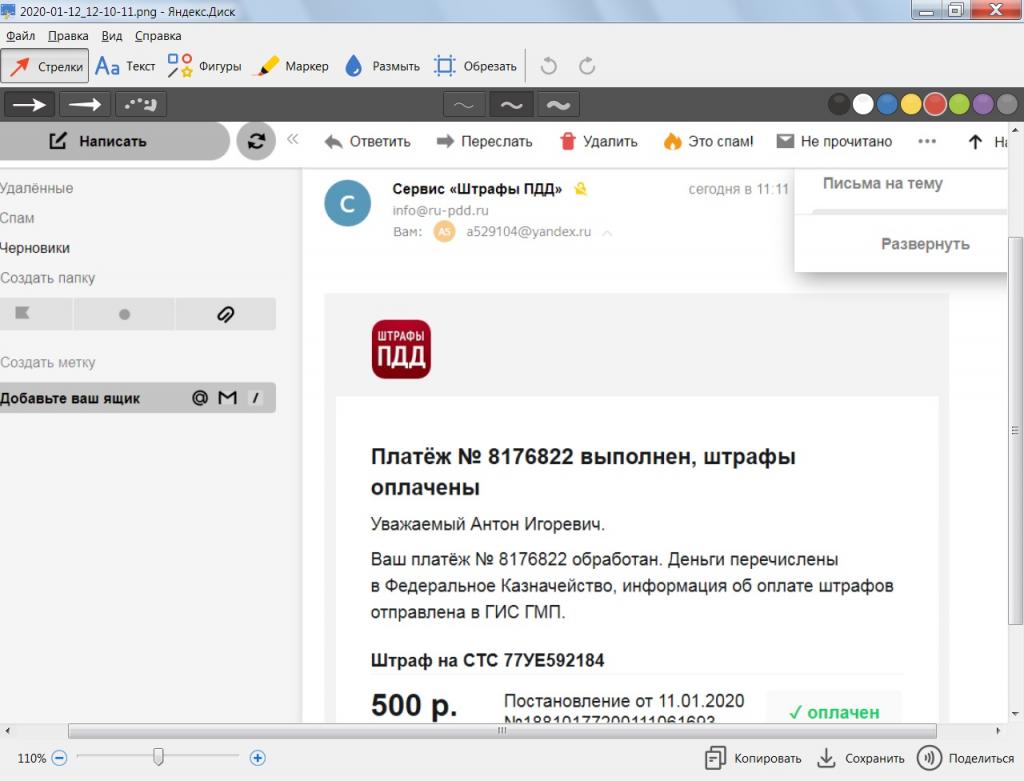
Task: Redo the edit with the right curved arrow
Action: coord(587,66)
